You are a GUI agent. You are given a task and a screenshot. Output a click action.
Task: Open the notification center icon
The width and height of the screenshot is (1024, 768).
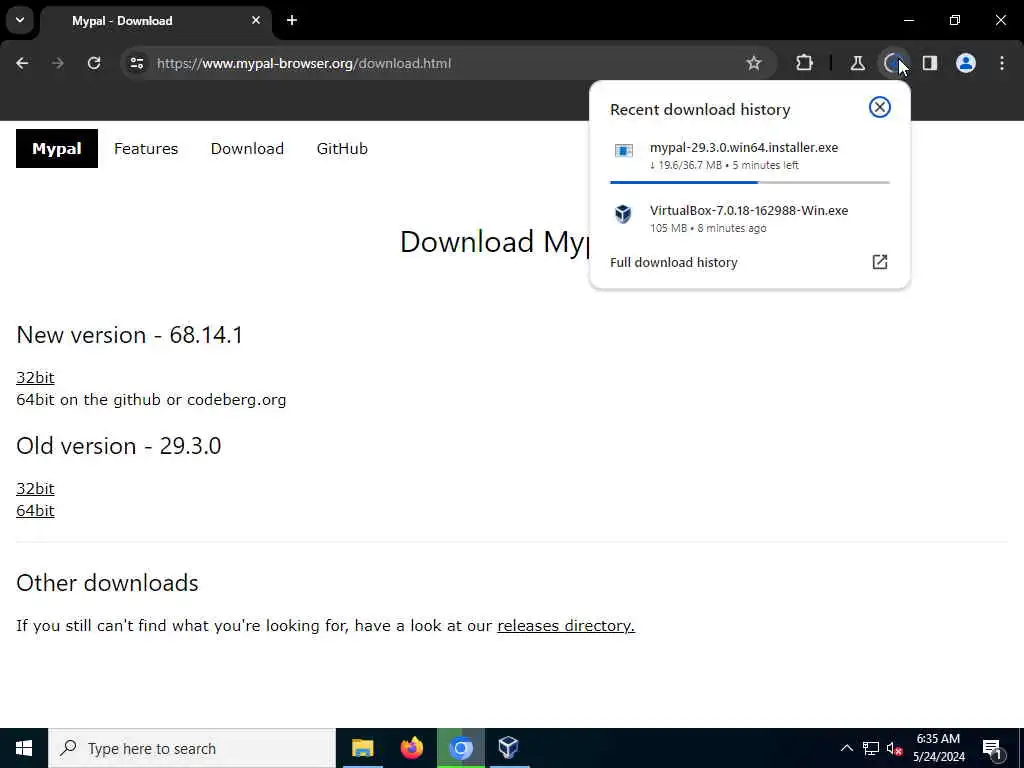click(992, 748)
